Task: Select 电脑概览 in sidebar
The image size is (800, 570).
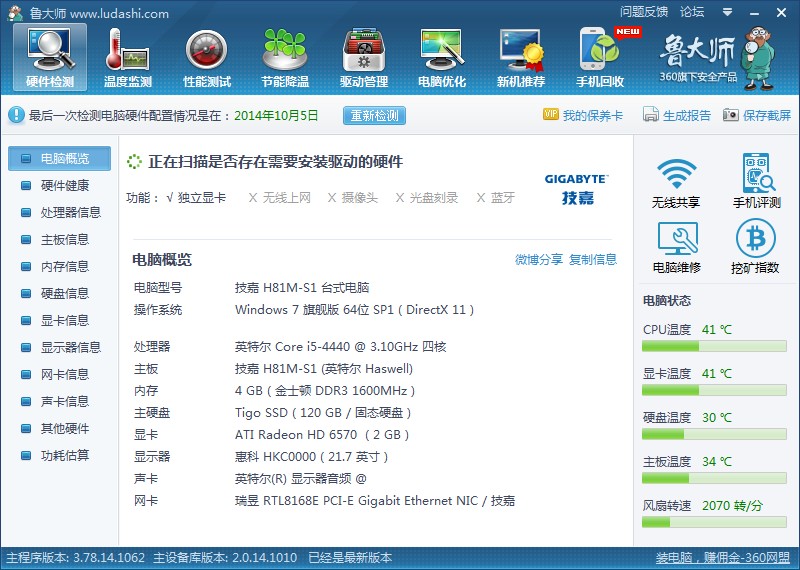Action: pyautogui.click(x=59, y=158)
